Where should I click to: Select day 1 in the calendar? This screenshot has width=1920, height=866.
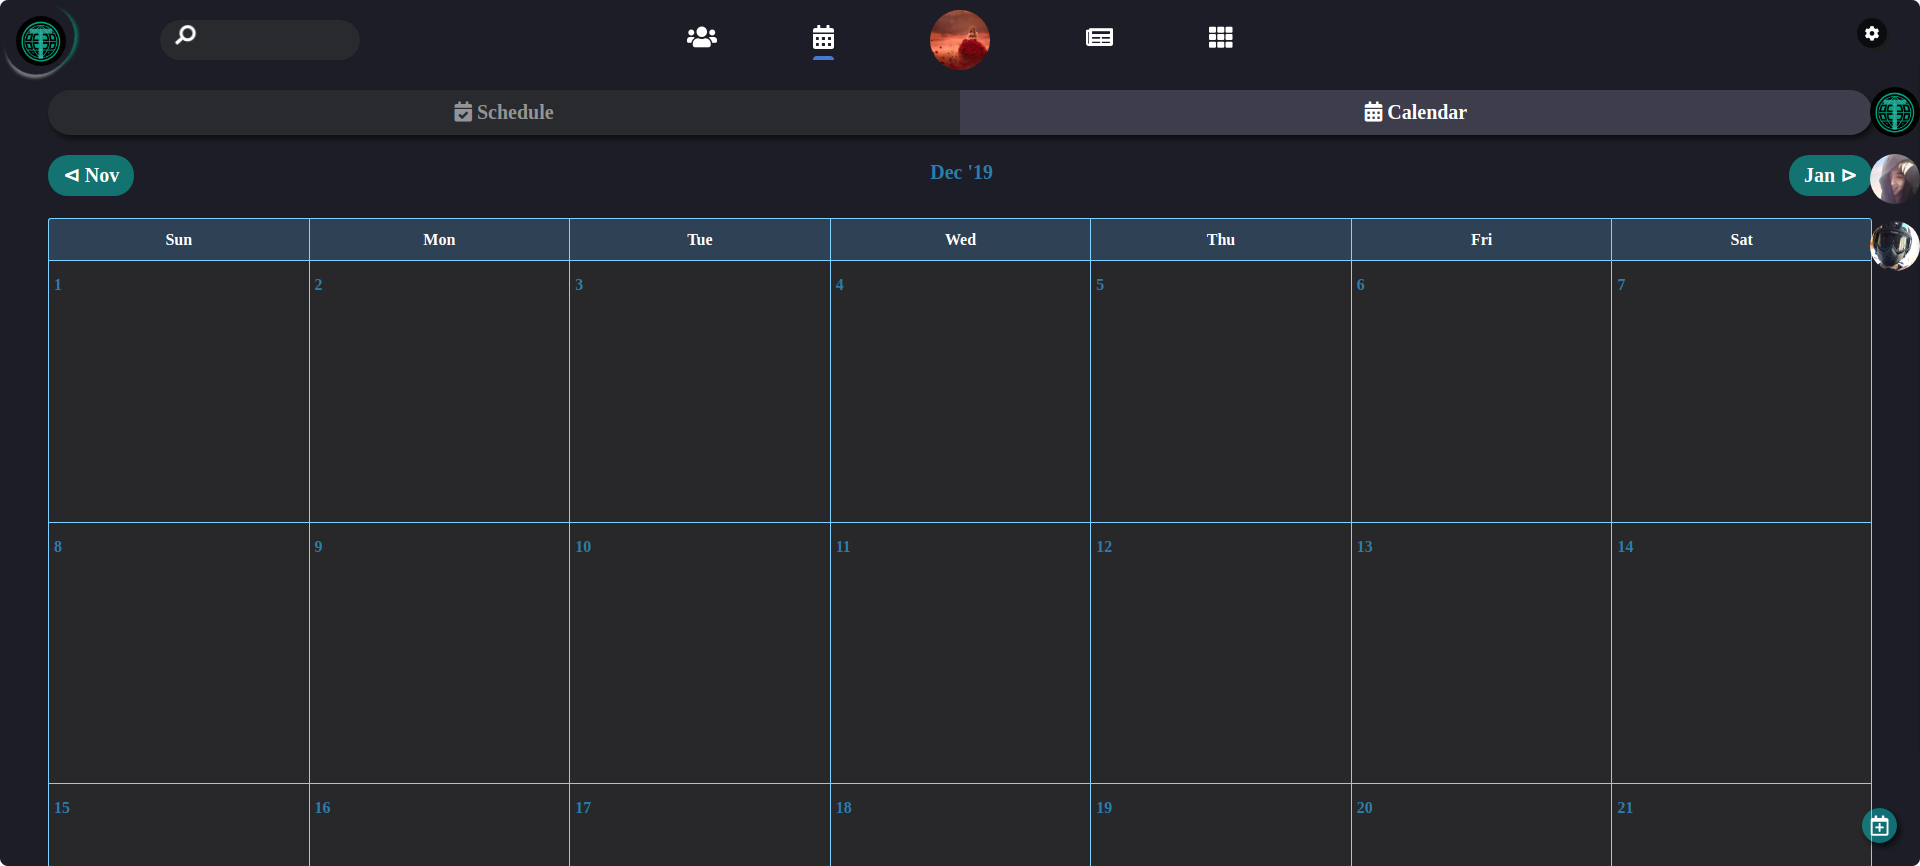[x=179, y=392]
